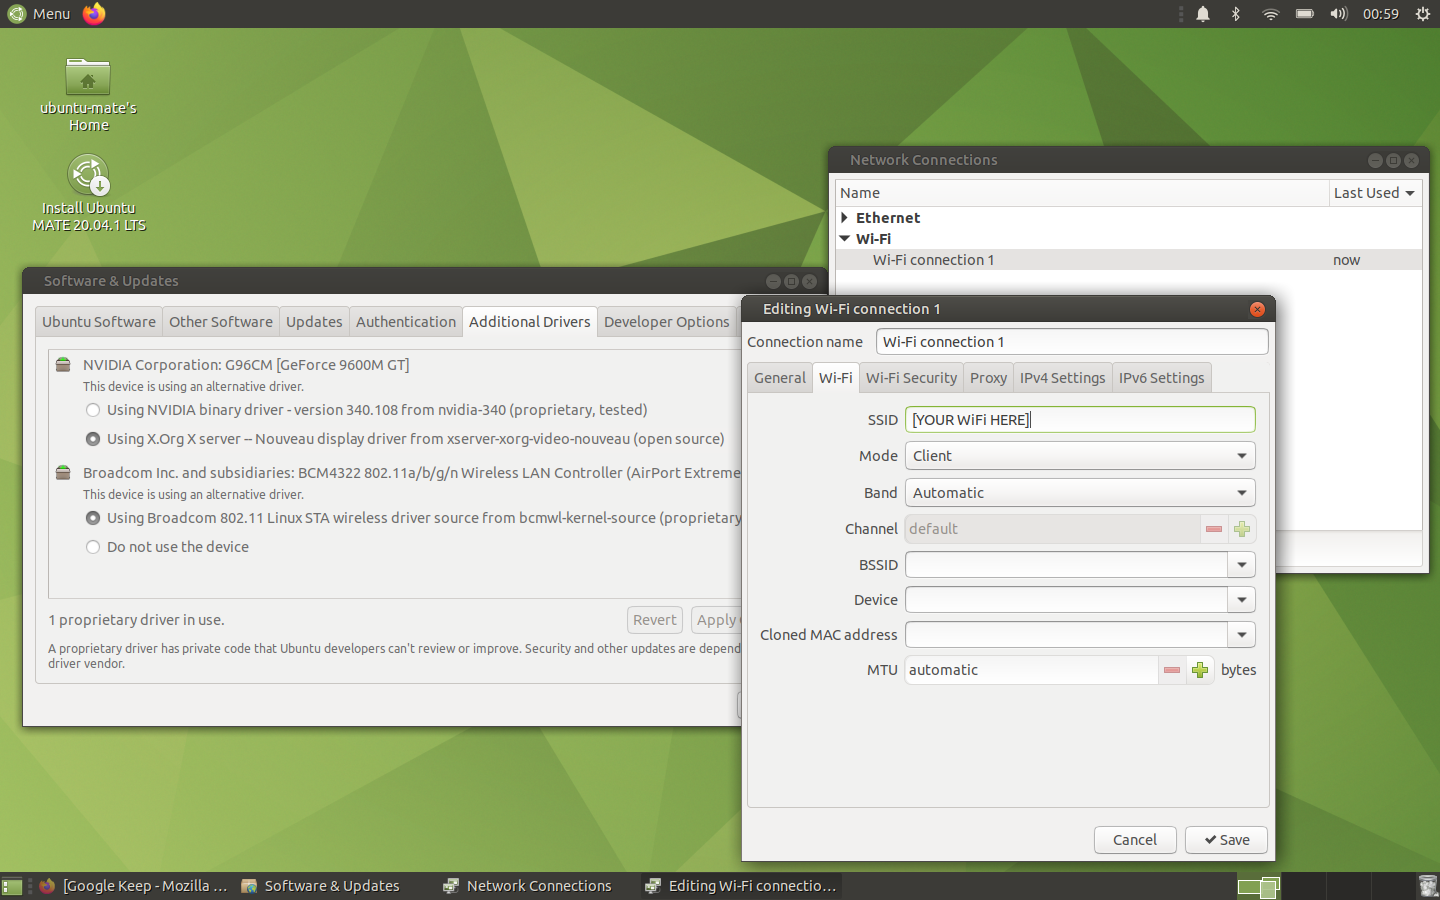
Task: Open the Bluetooth indicator
Action: (x=1236, y=14)
